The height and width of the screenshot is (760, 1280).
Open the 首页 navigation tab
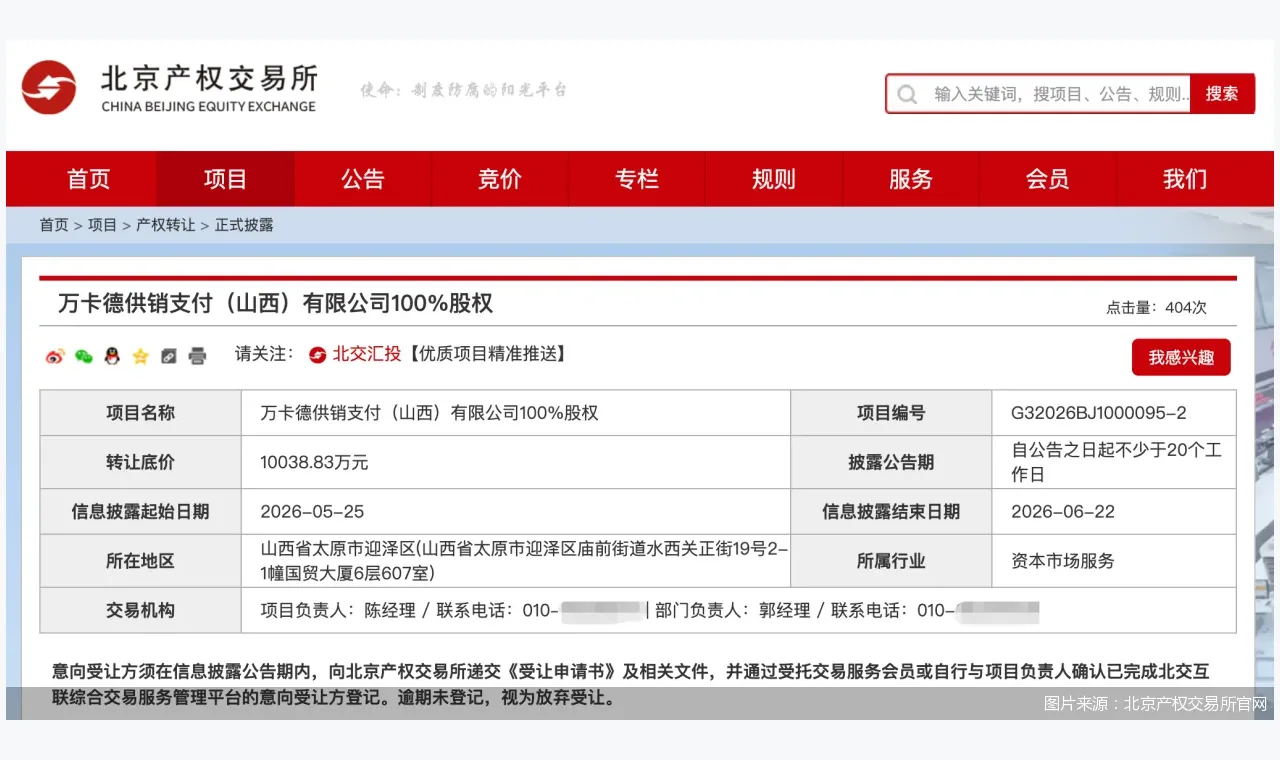pos(88,179)
